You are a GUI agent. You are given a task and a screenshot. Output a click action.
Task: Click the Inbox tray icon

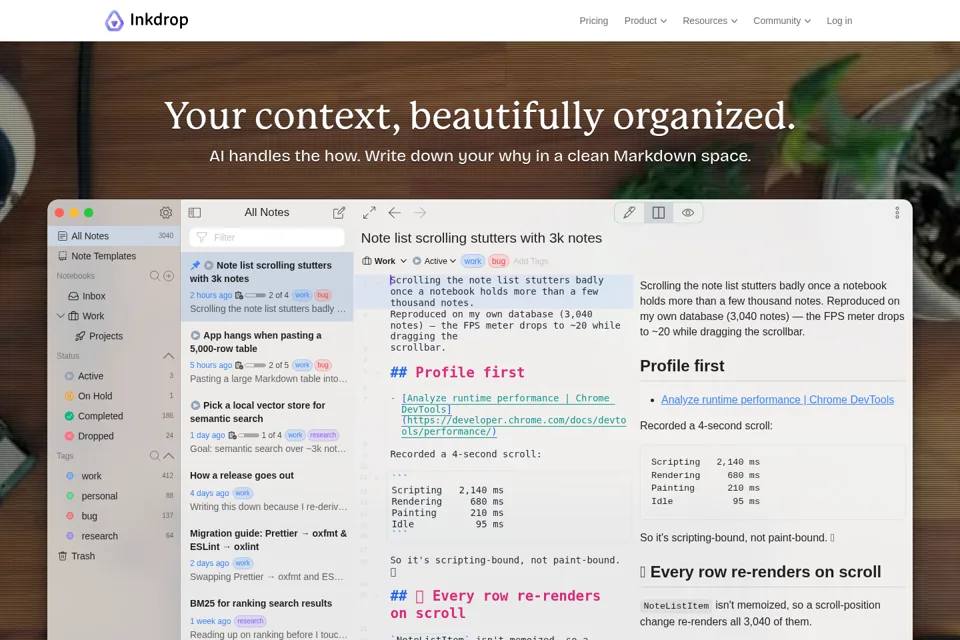click(73, 296)
